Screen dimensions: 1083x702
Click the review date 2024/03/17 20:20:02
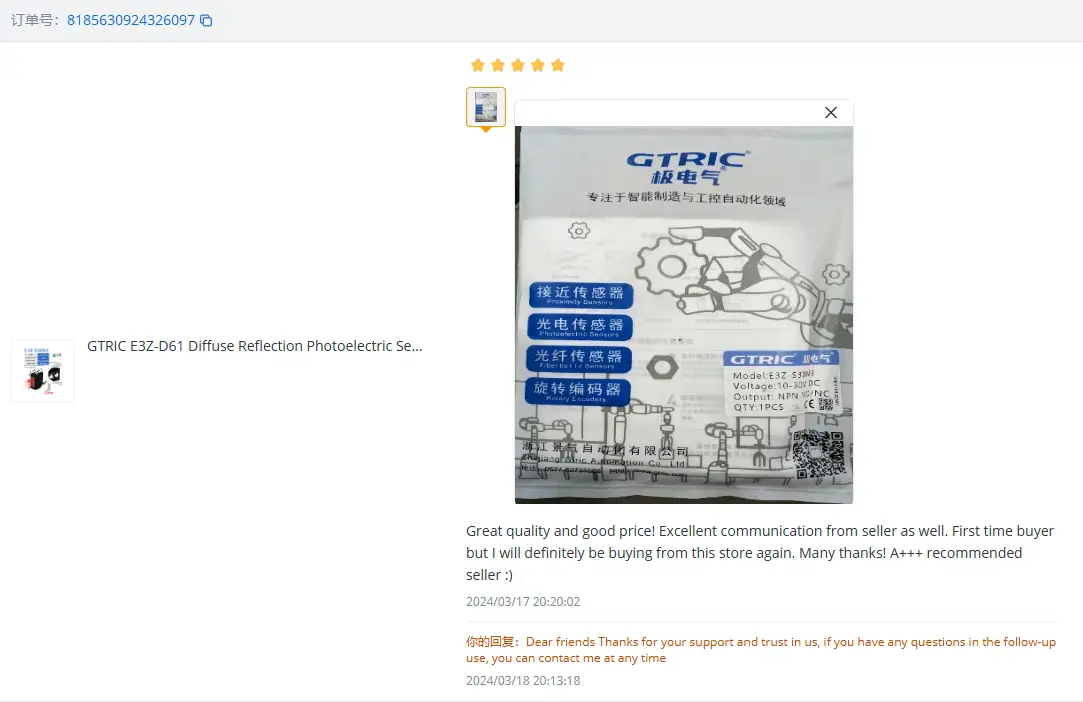(x=523, y=602)
